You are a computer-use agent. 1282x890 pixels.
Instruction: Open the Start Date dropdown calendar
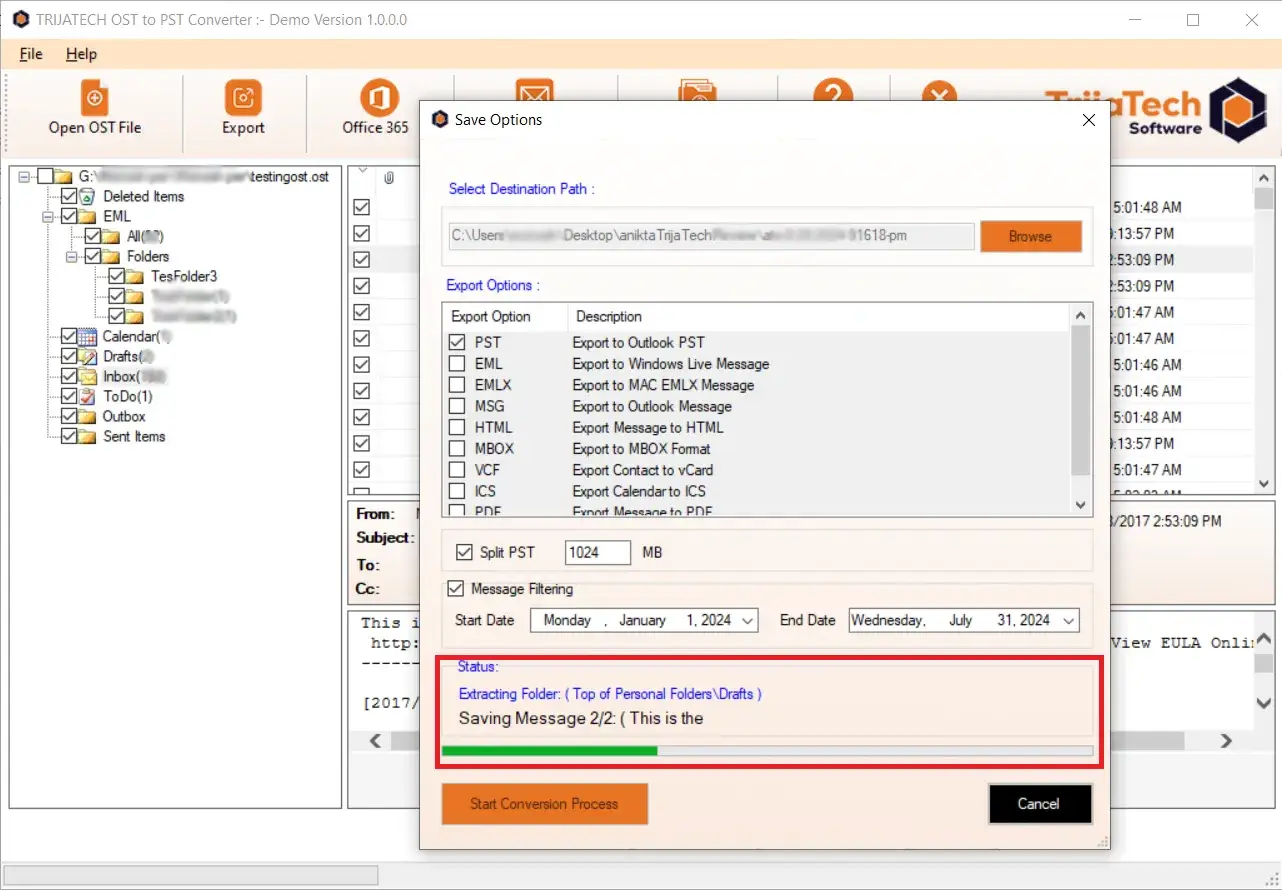(746, 620)
